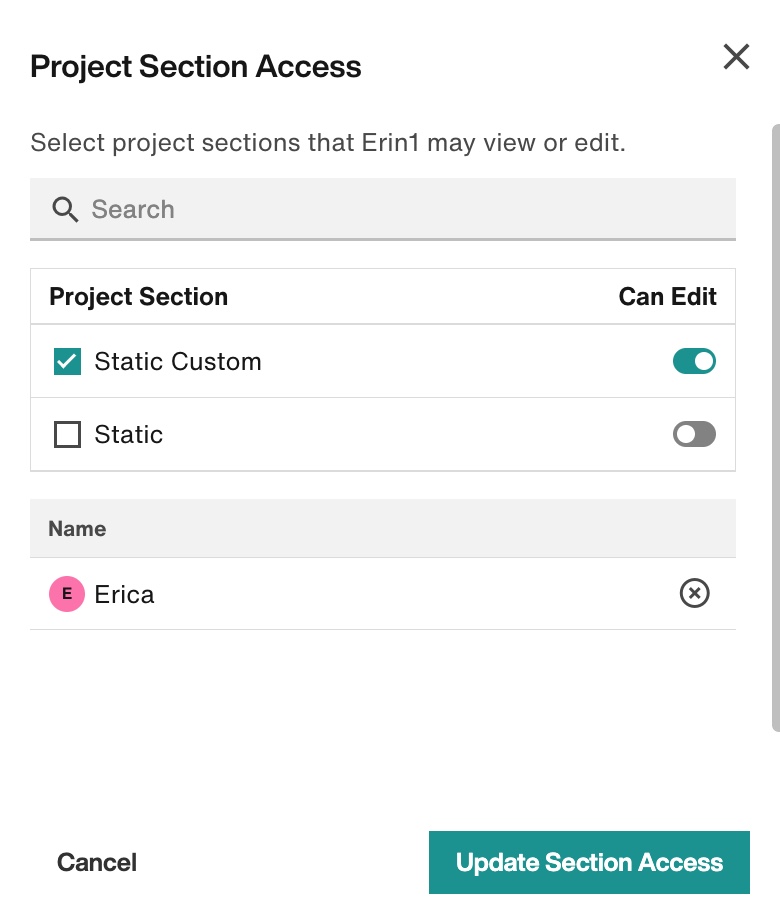Remove Erica using the circled X icon
This screenshot has height=918, width=780.
point(695,593)
